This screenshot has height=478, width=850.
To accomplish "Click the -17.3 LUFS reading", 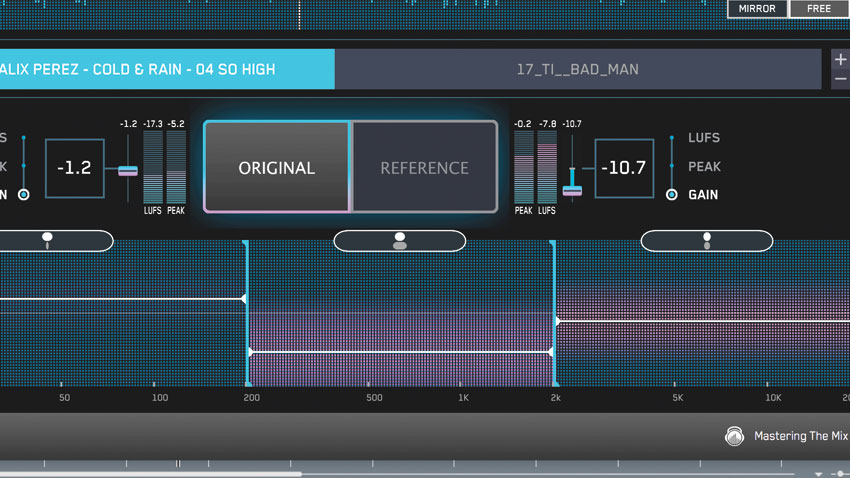I will (153, 124).
